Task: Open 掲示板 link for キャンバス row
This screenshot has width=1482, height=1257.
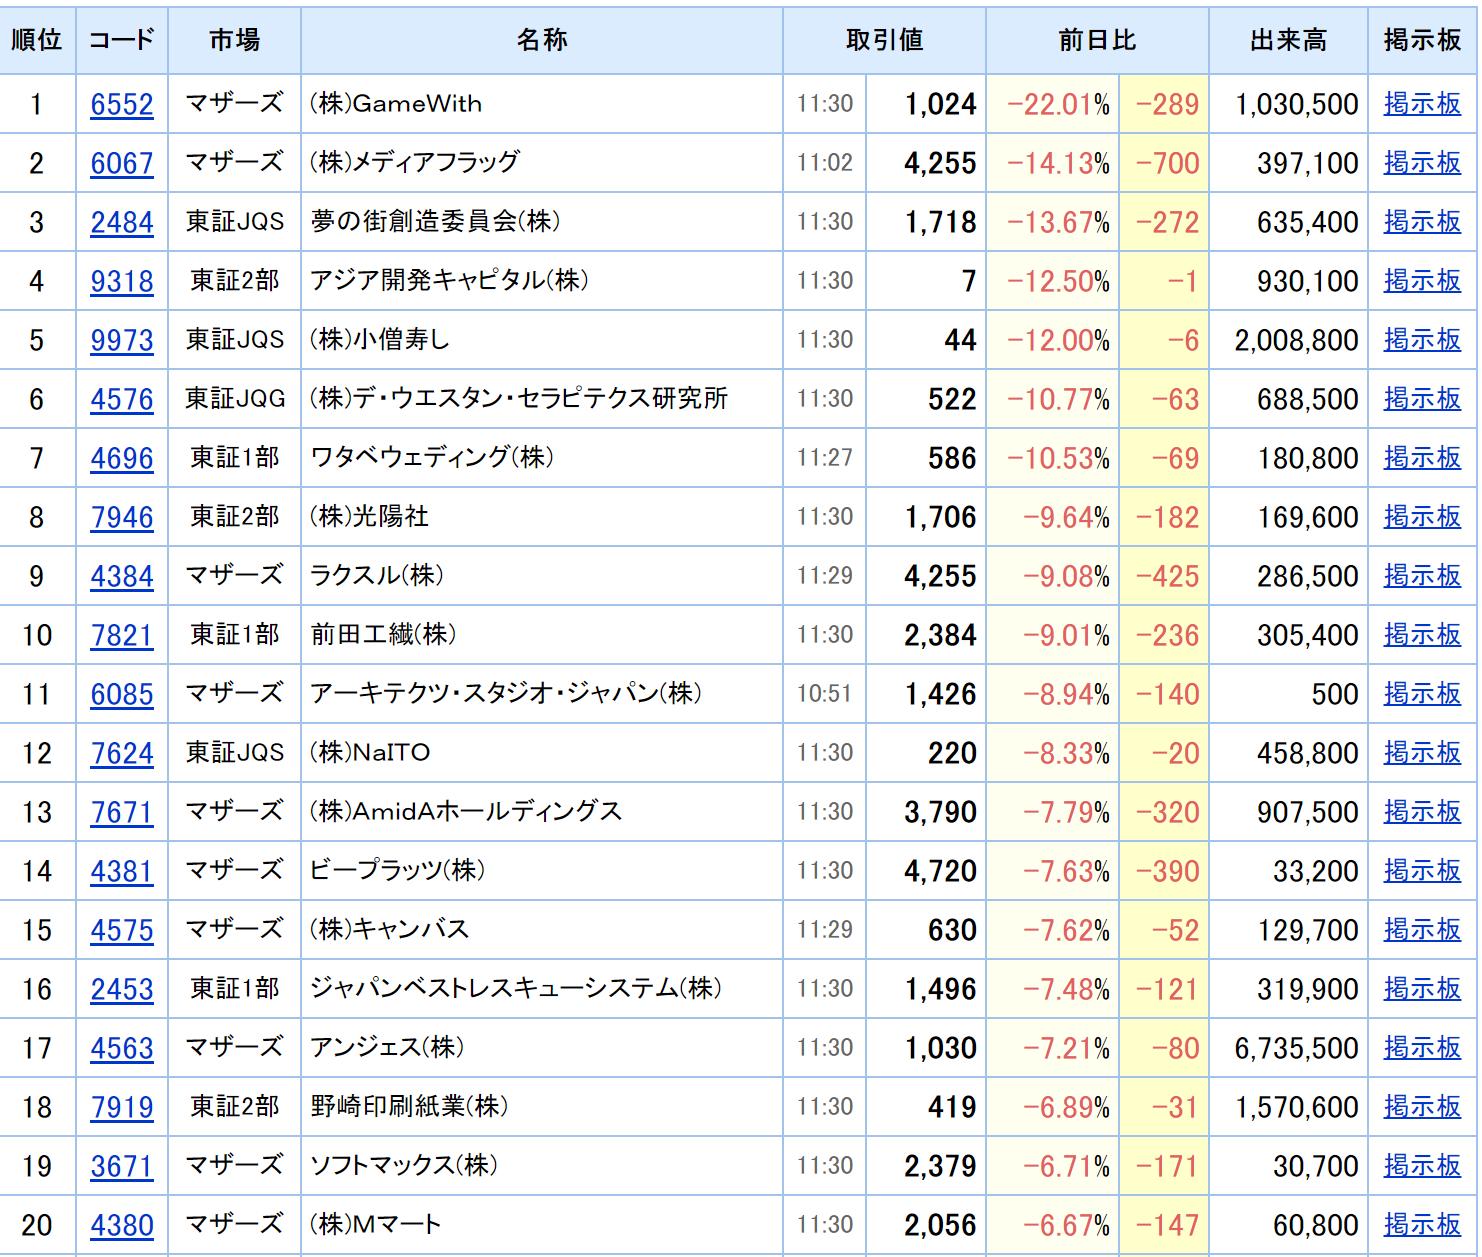Action: point(1422,929)
